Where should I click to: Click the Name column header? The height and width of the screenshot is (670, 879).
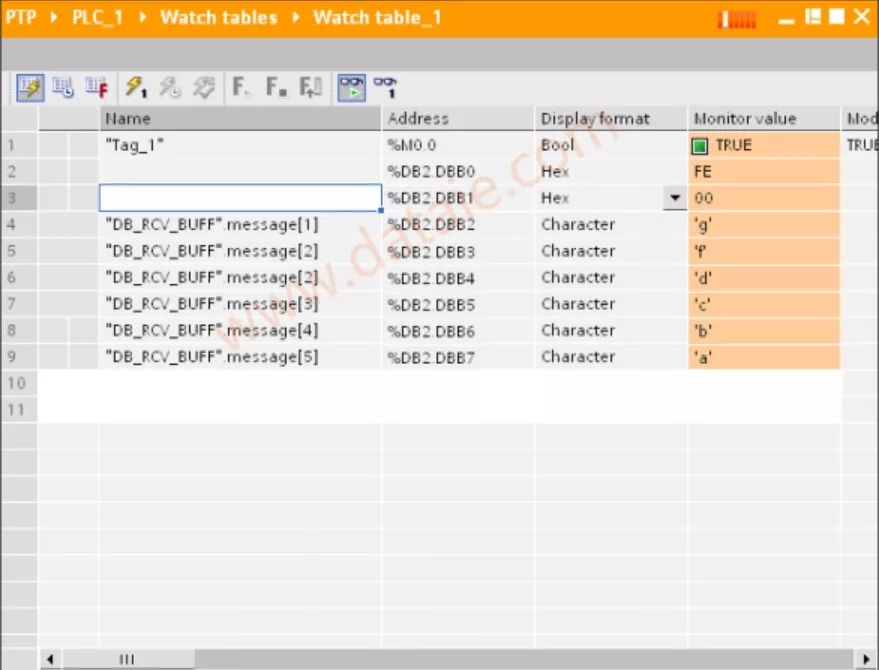click(x=240, y=118)
